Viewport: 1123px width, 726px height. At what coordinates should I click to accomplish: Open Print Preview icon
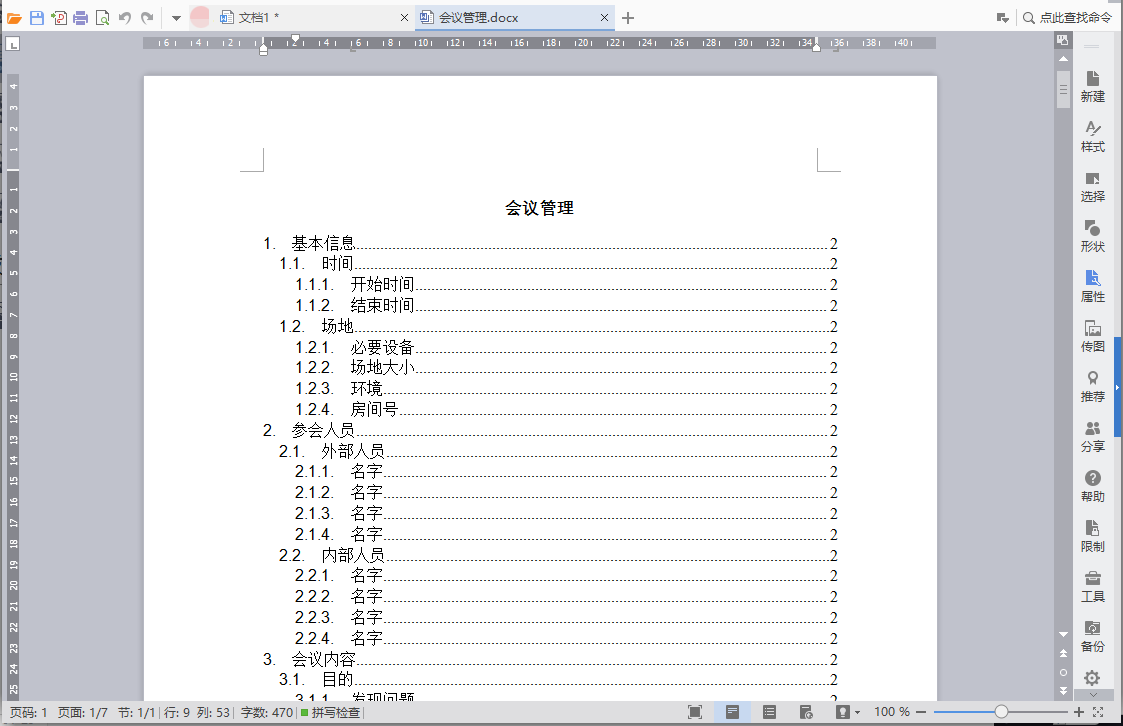click(x=102, y=18)
